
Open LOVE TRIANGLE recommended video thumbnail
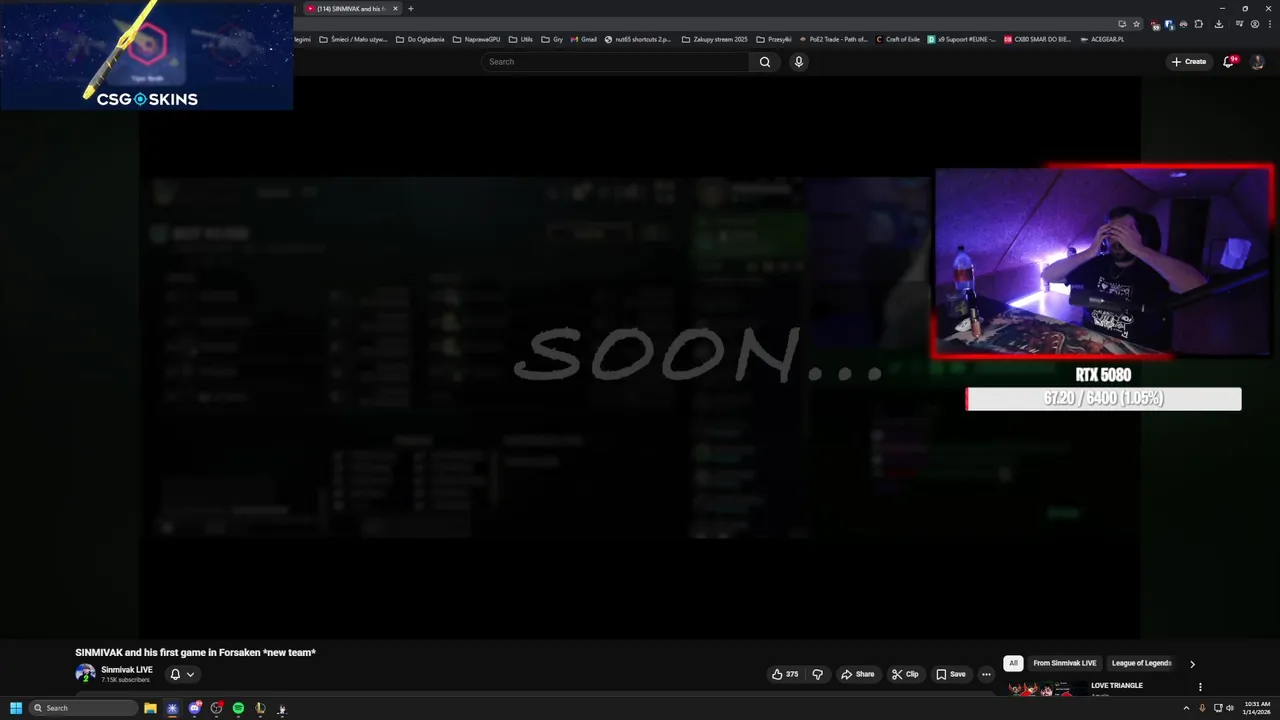click(x=1046, y=688)
